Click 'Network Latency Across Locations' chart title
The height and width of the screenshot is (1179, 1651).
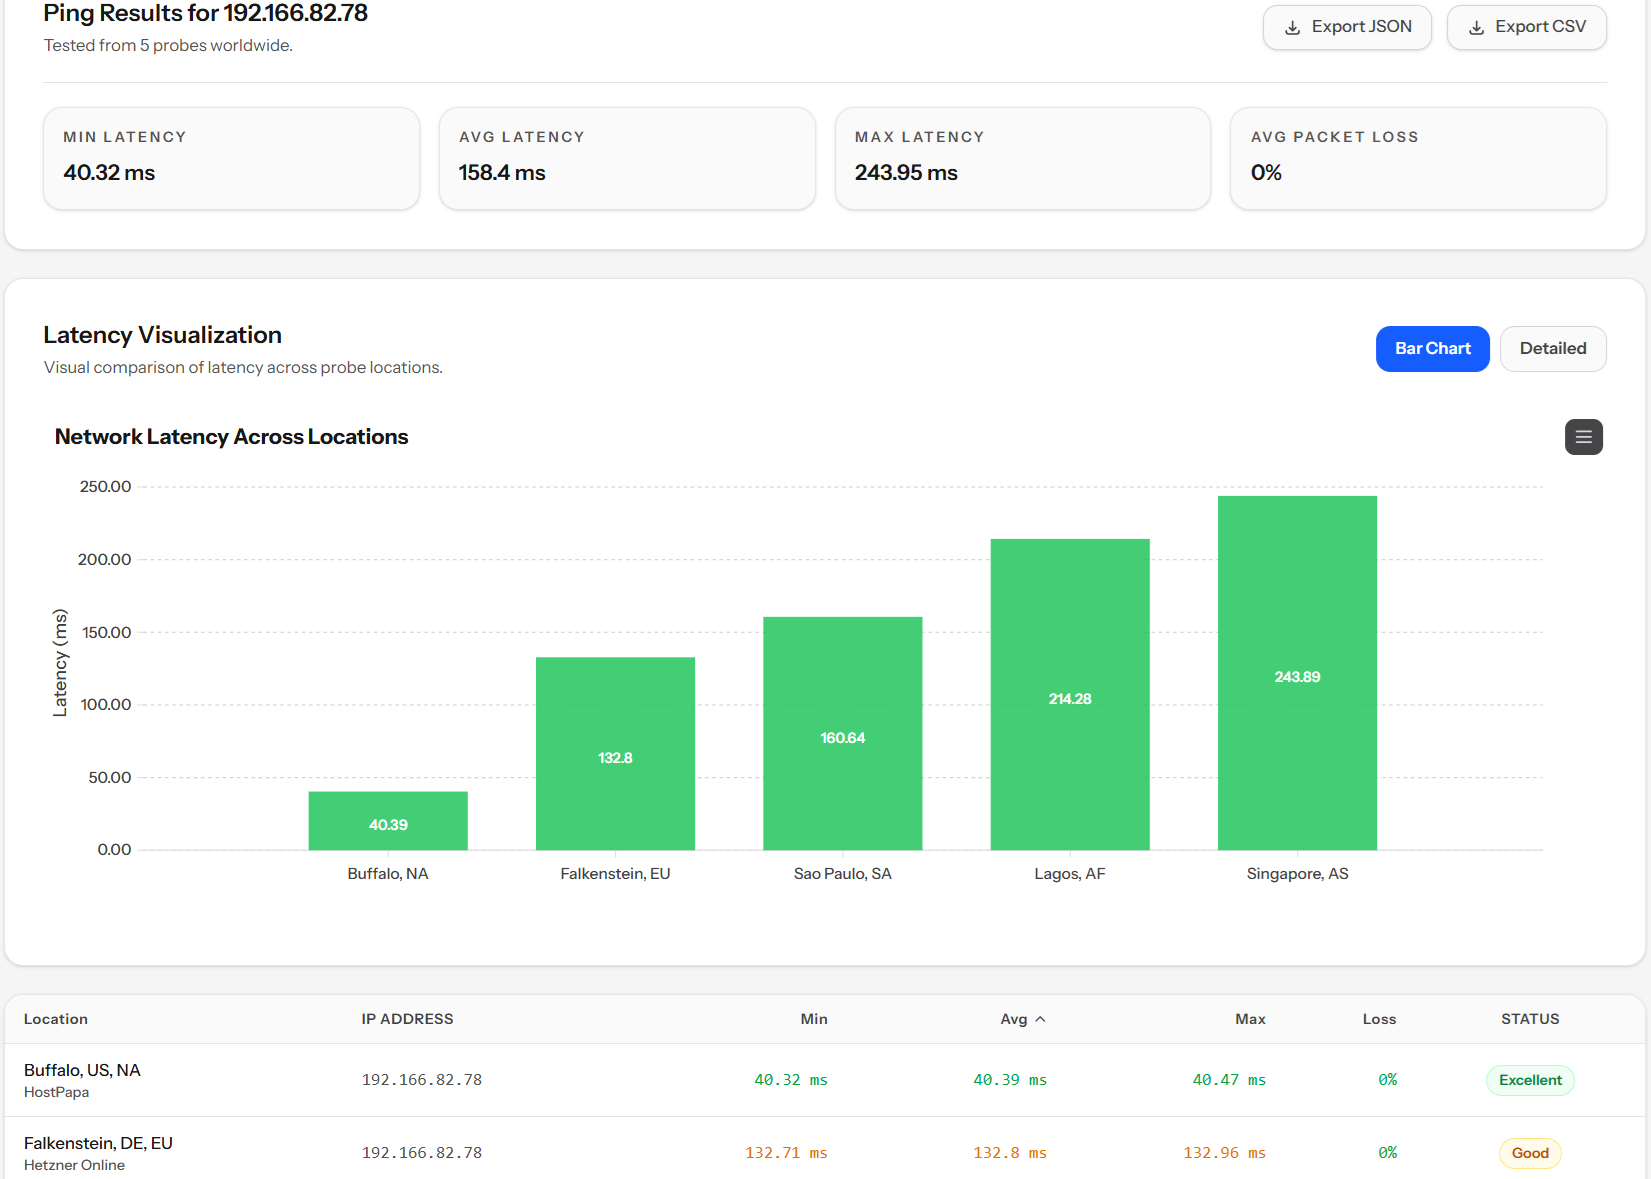pyautogui.click(x=231, y=437)
